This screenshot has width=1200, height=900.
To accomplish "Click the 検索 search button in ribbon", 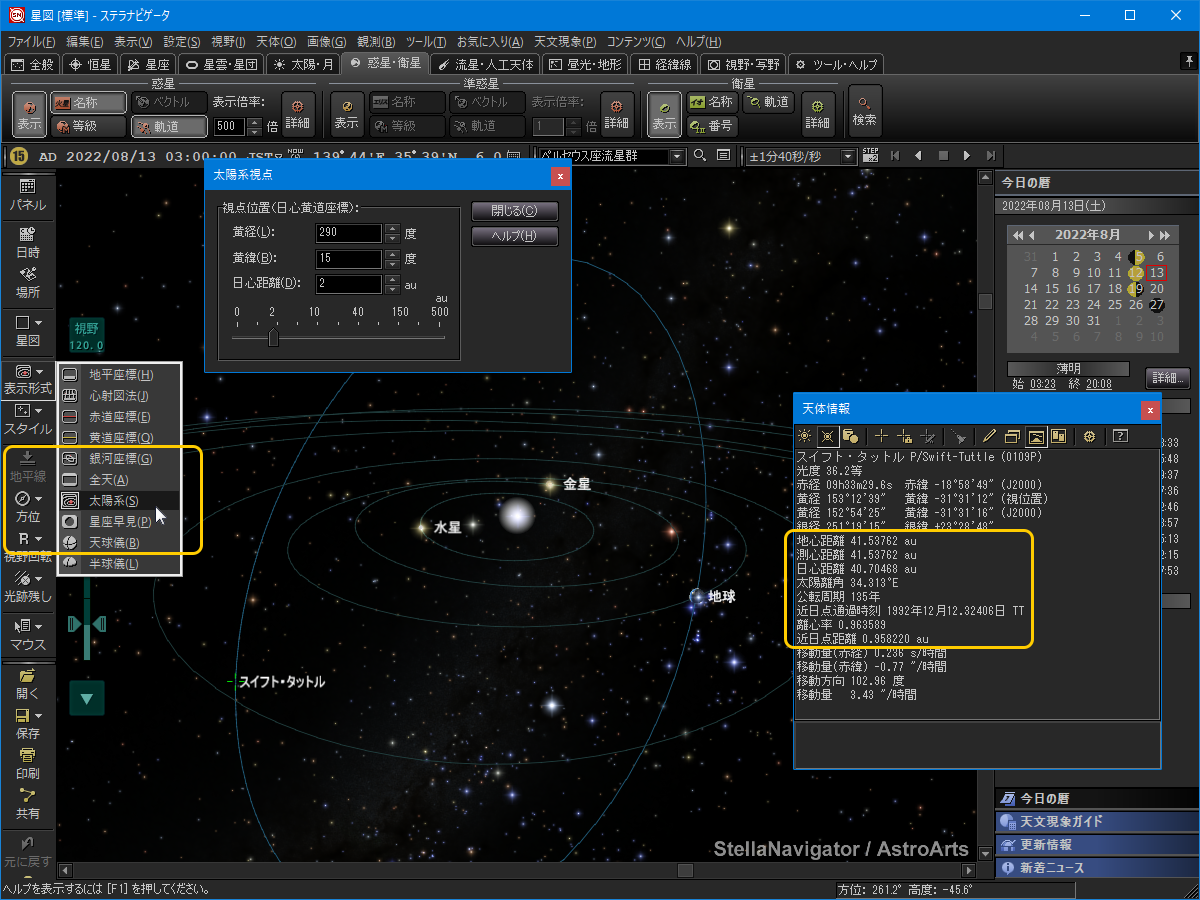I will tap(864, 111).
